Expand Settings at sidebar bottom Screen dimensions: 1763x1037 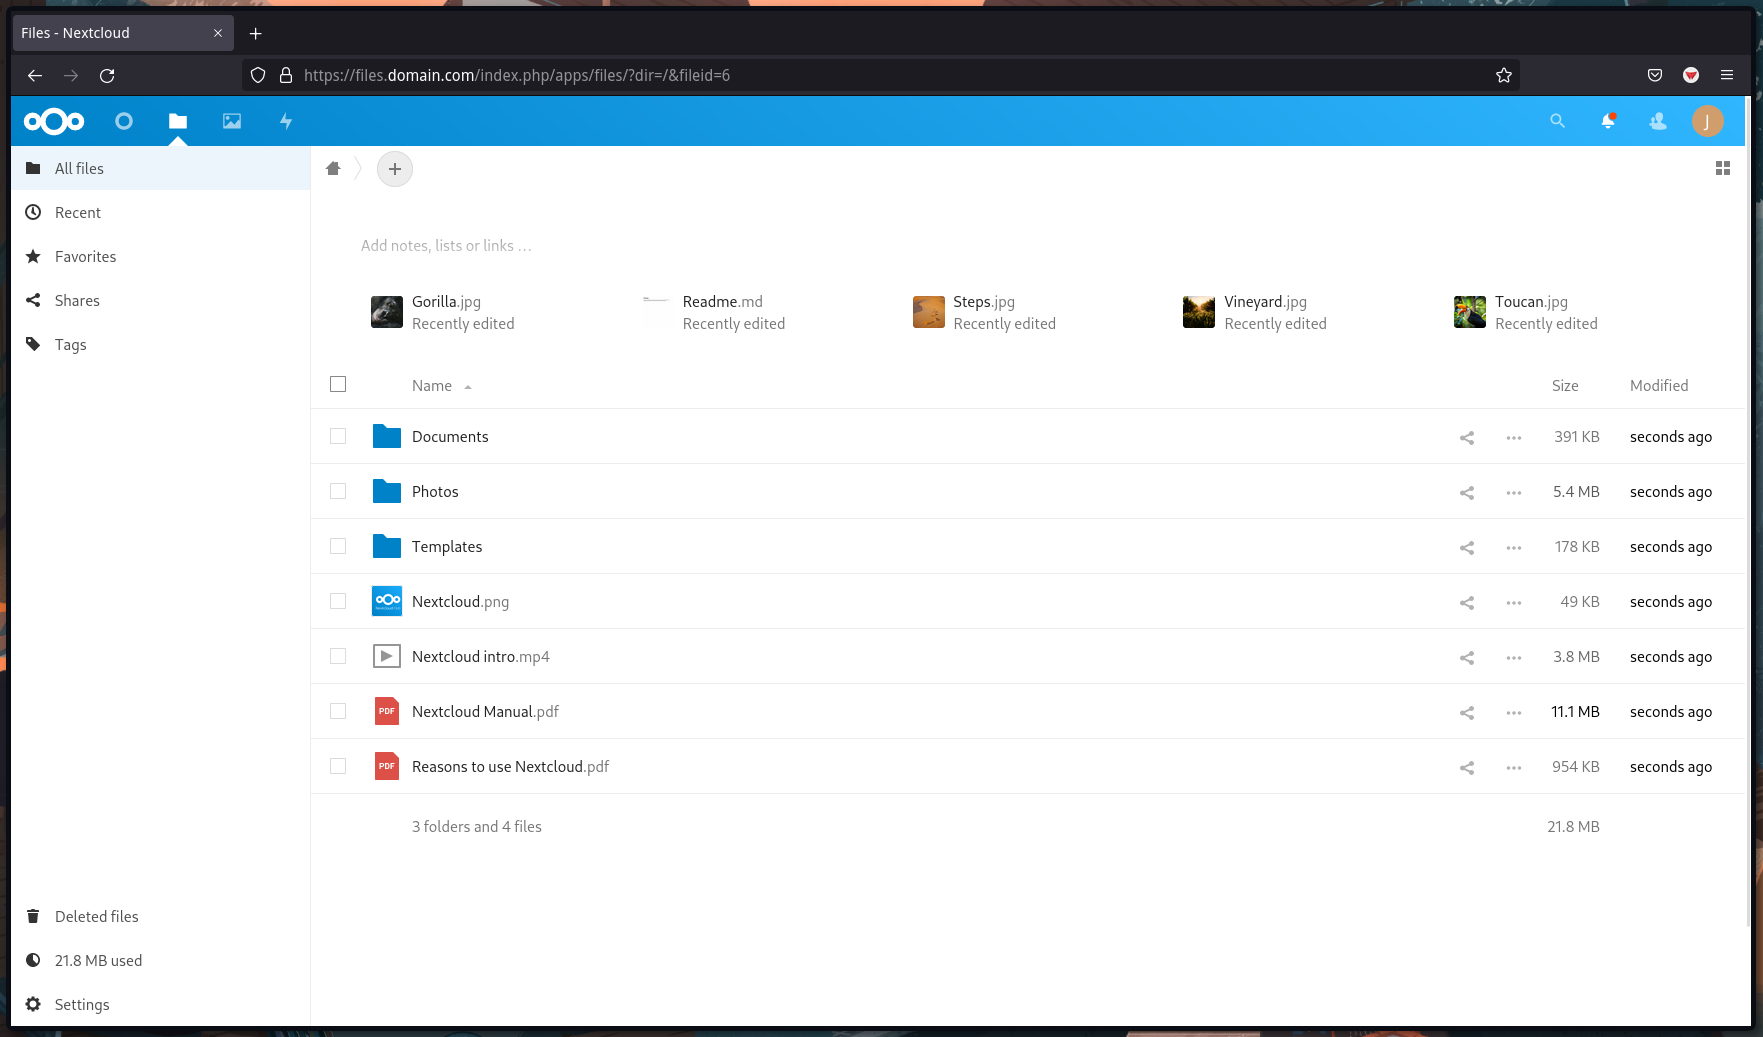tap(161, 1004)
